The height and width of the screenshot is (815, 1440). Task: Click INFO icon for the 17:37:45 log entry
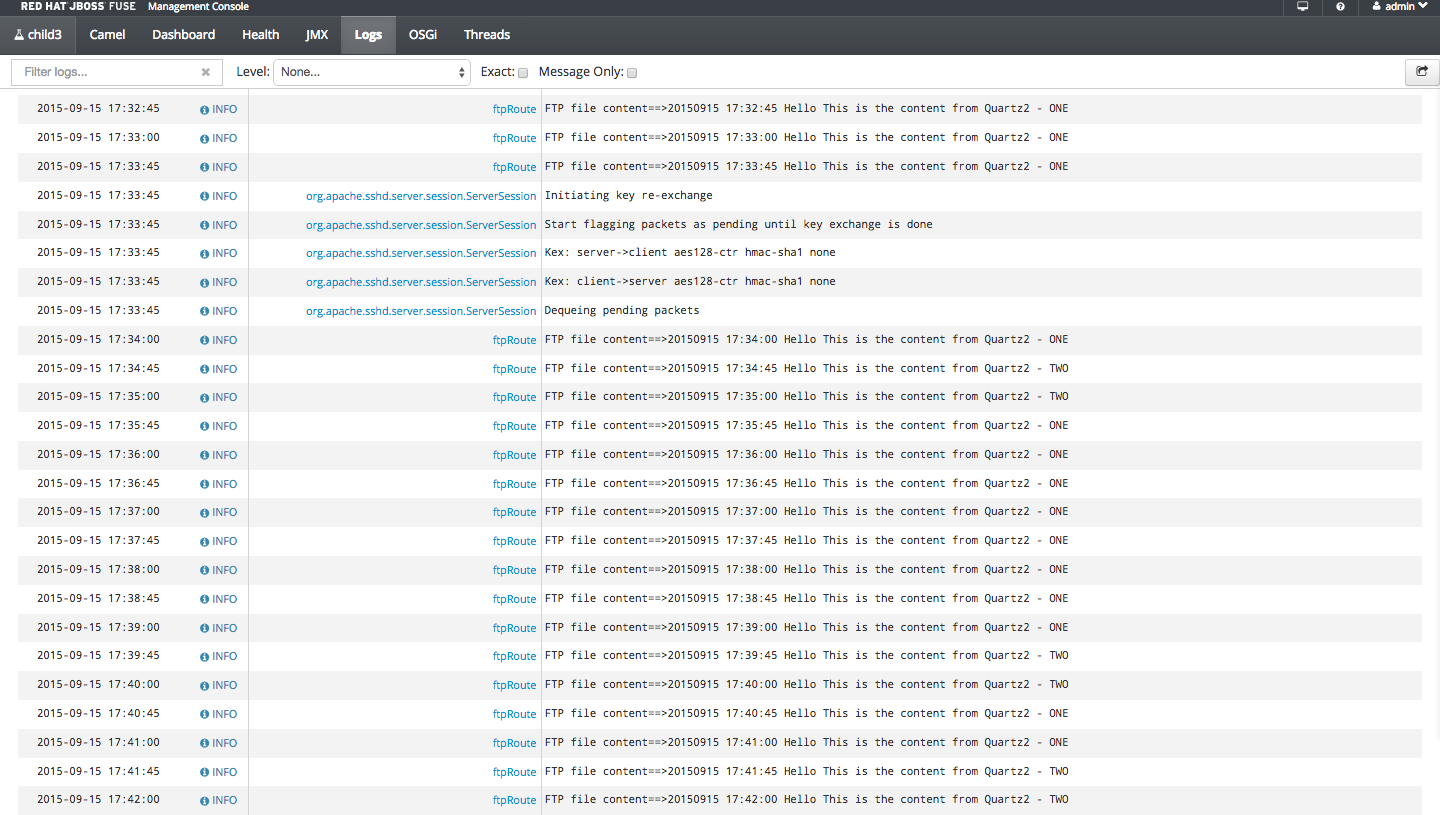205,542
